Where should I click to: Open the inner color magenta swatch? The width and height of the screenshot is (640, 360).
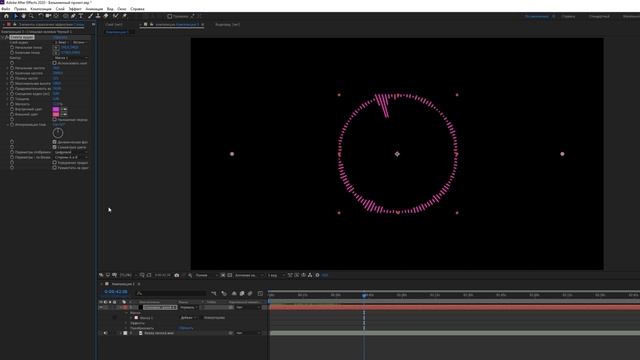[56, 109]
